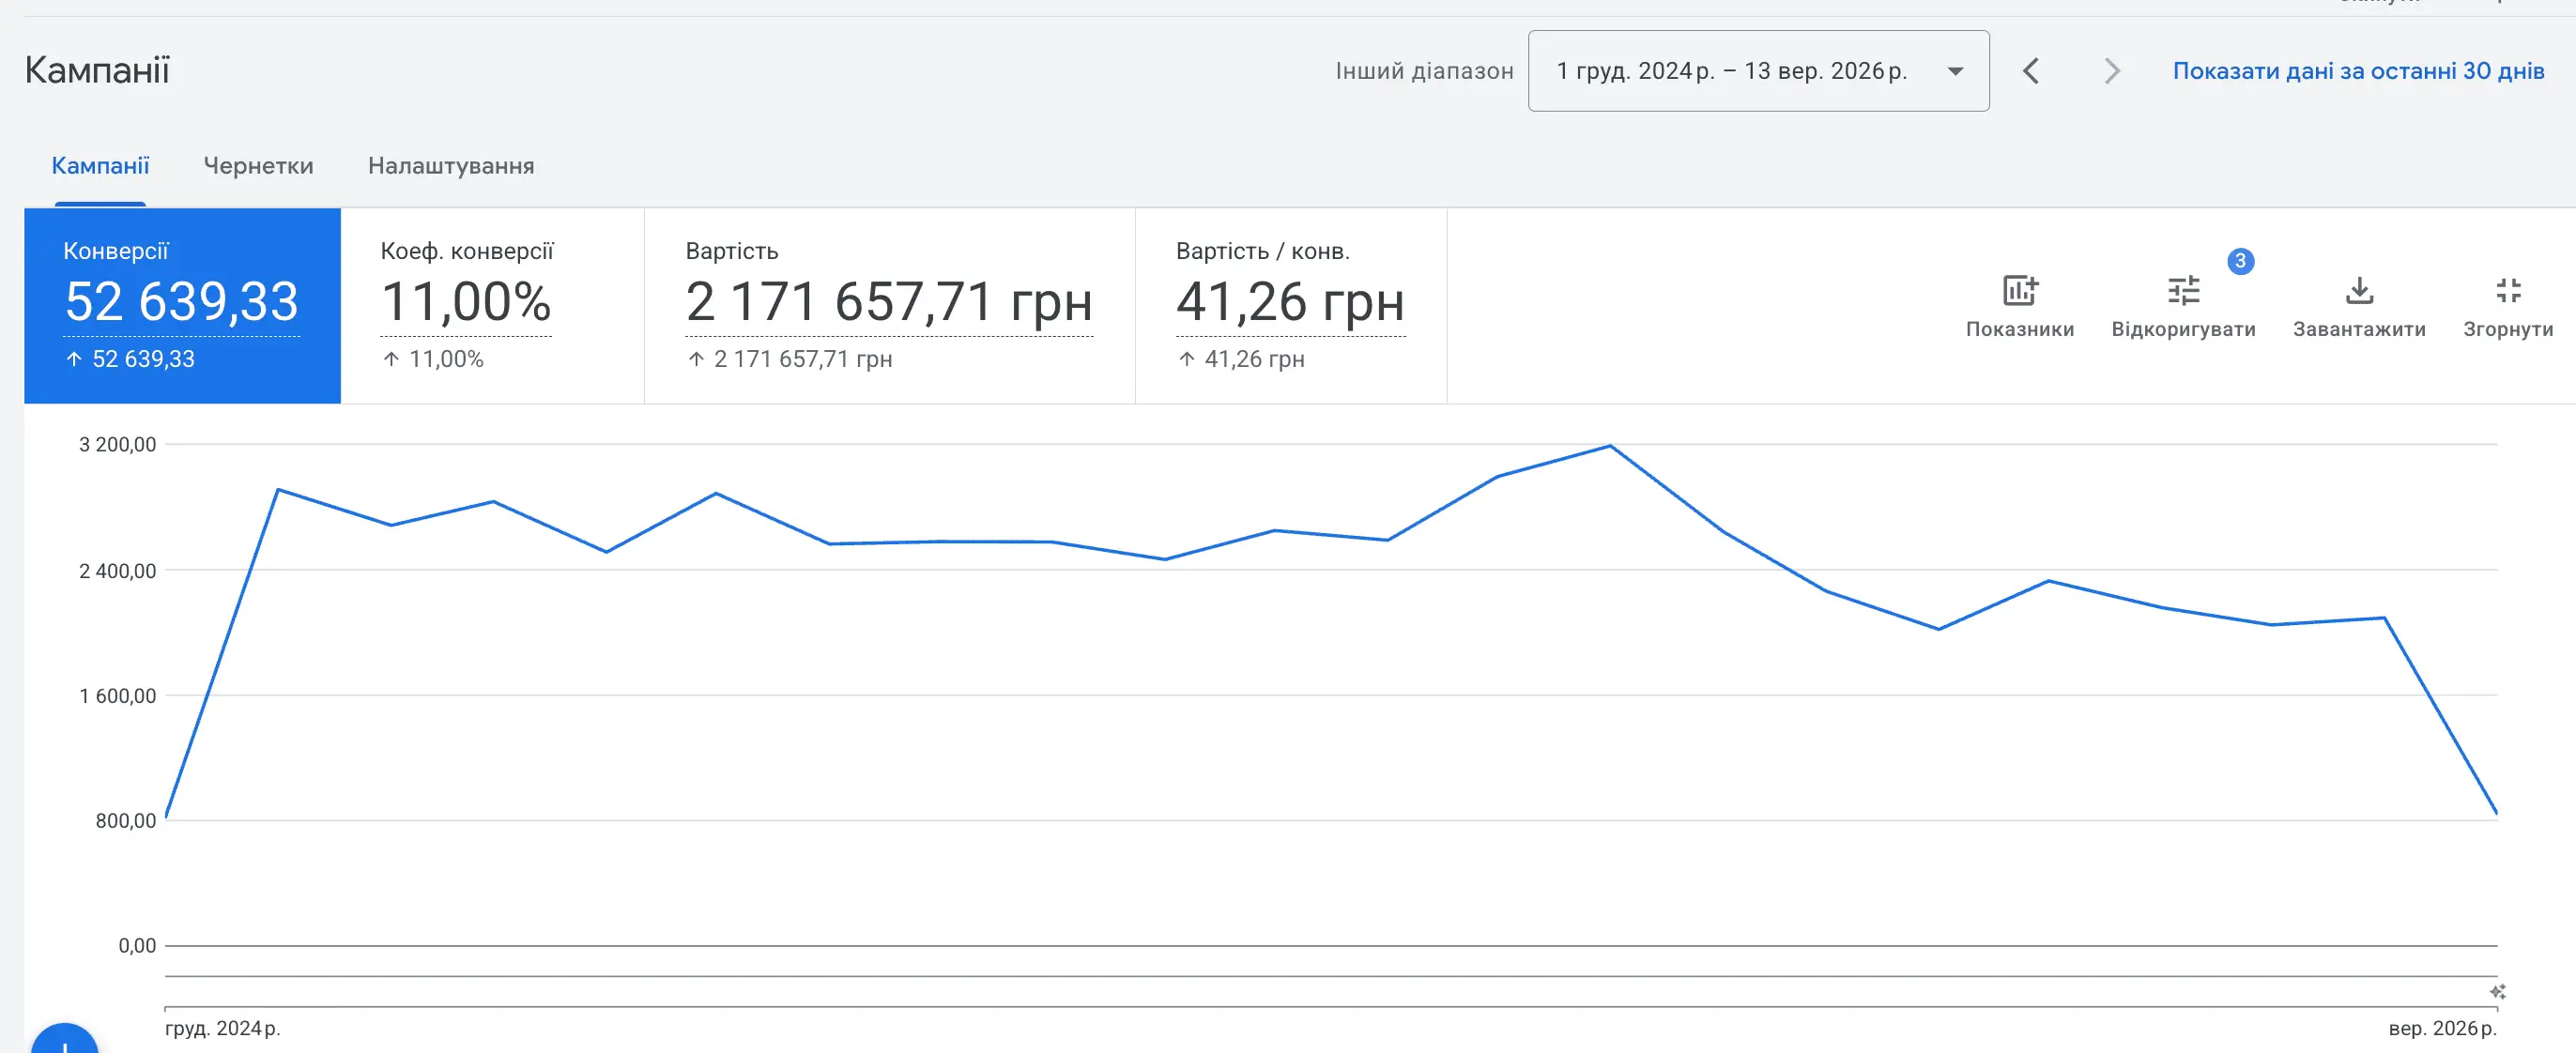Viewport: 2576px width, 1053px height.
Task: Click the Інший діапазон label
Action: [x=1424, y=71]
